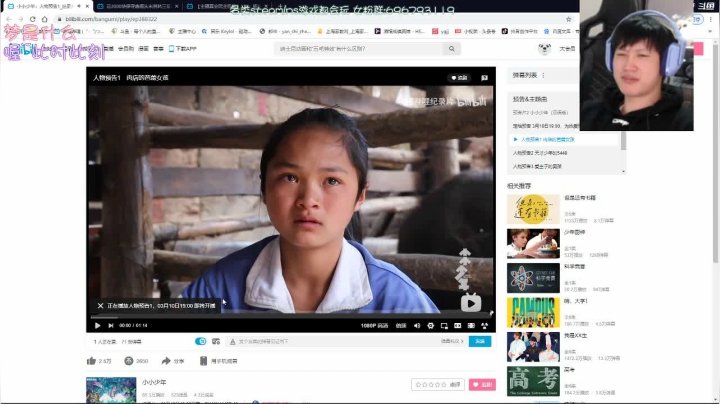
Task: Click the browser forward arrow
Action: tap(21, 19)
